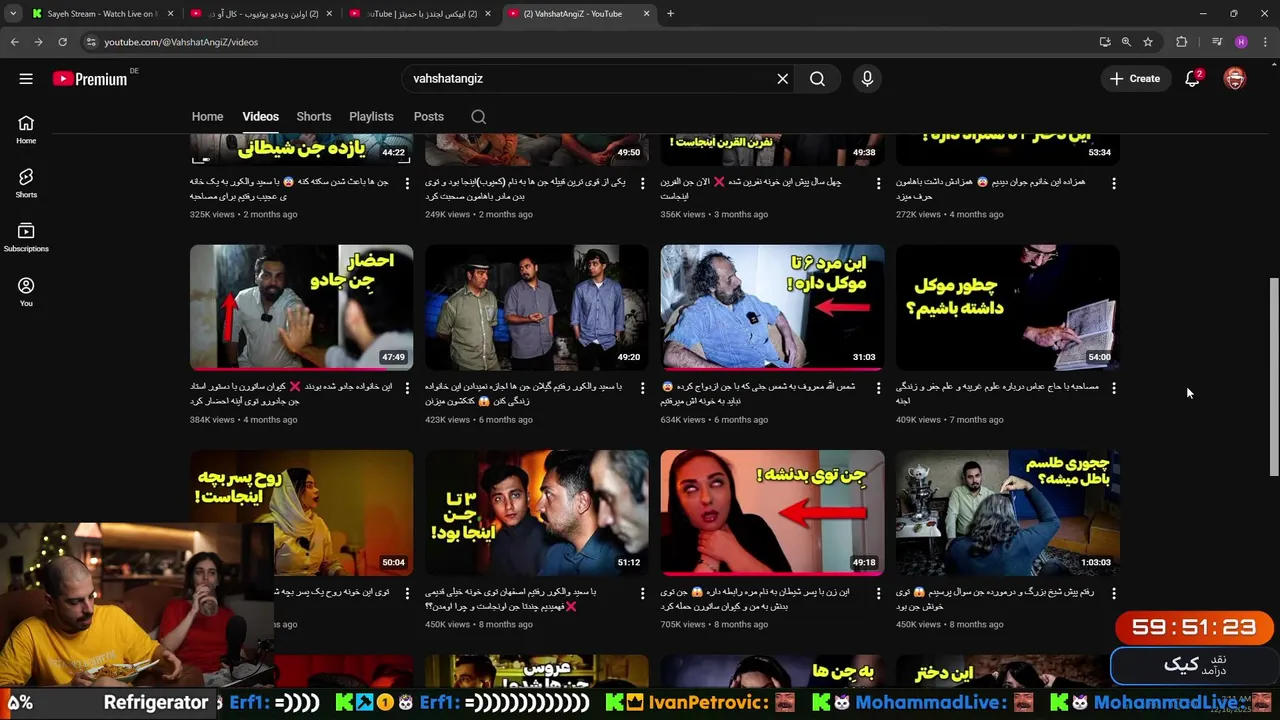Open the site info icon in address bar
1280x720 pixels.
coord(91,42)
